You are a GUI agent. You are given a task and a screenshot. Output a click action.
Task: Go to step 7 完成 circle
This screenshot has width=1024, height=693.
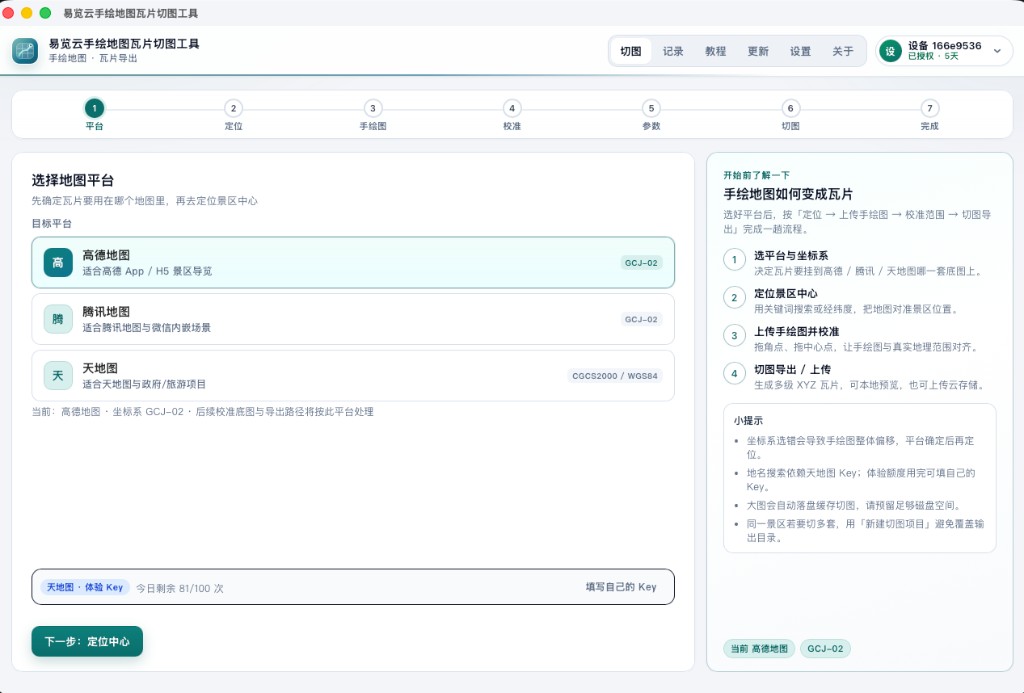(x=930, y=108)
